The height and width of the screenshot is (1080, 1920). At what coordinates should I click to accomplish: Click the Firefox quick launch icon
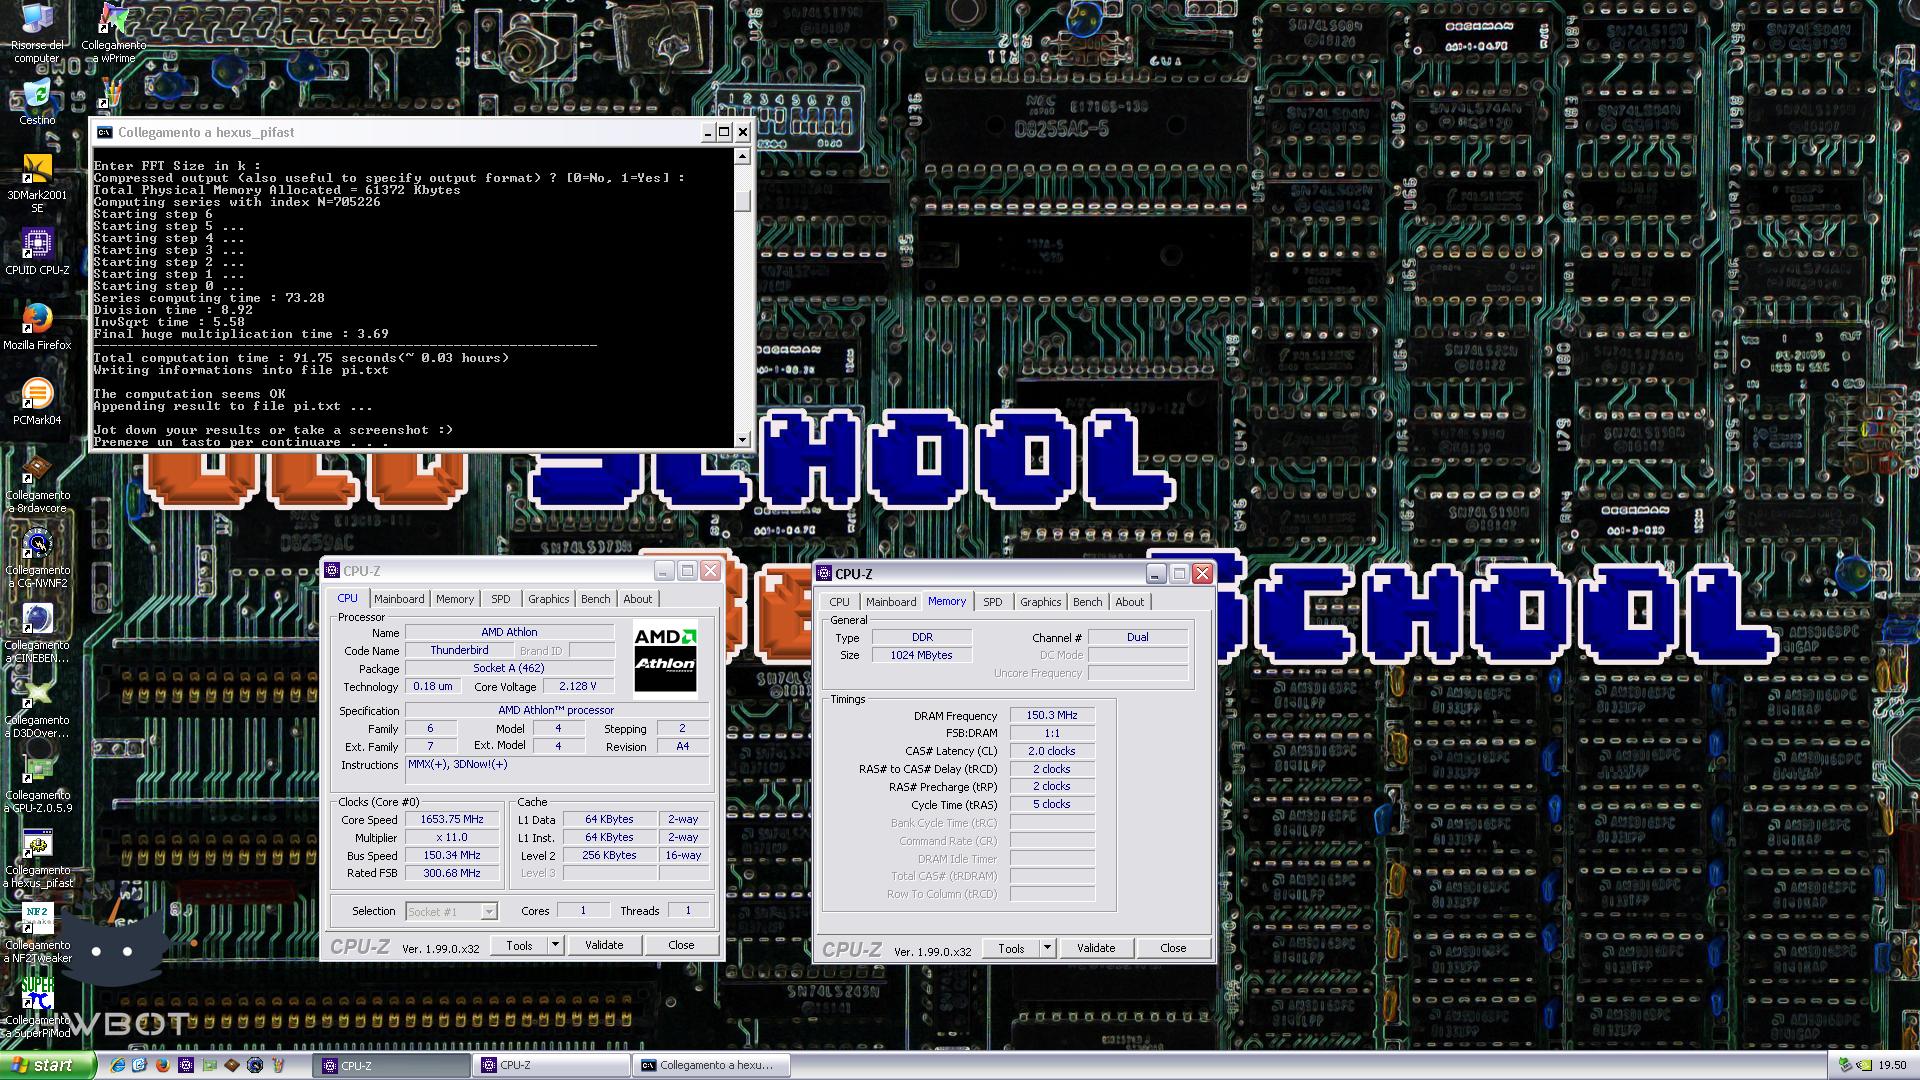[162, 1065]
